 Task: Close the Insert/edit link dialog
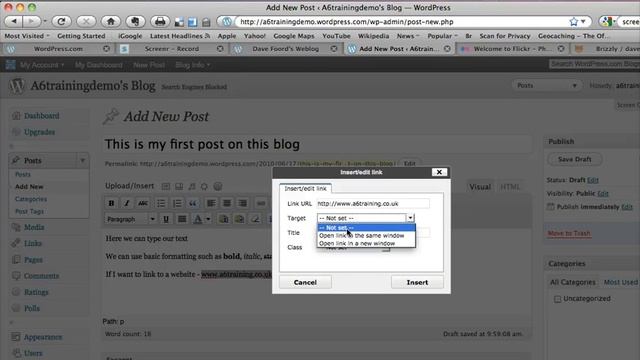pos(439,172)
